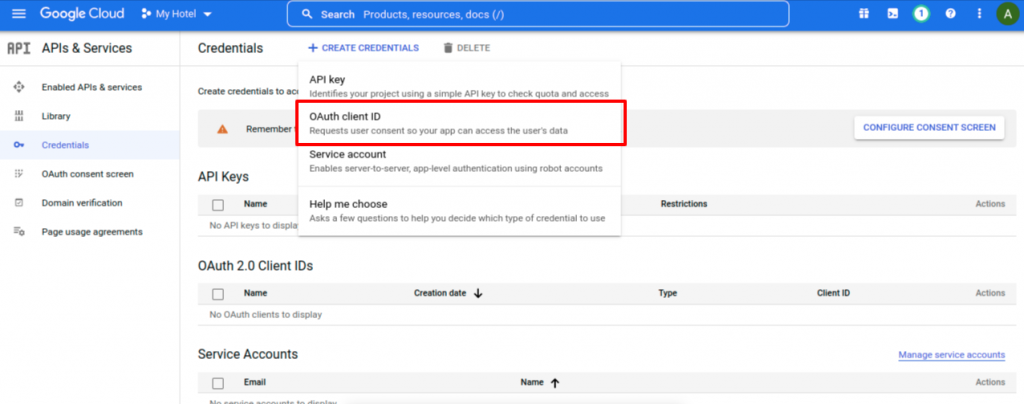The width and height of the screenshot is (1024, 404).
Task: Click the Google Cloud logo
Action: coord(82,14)
